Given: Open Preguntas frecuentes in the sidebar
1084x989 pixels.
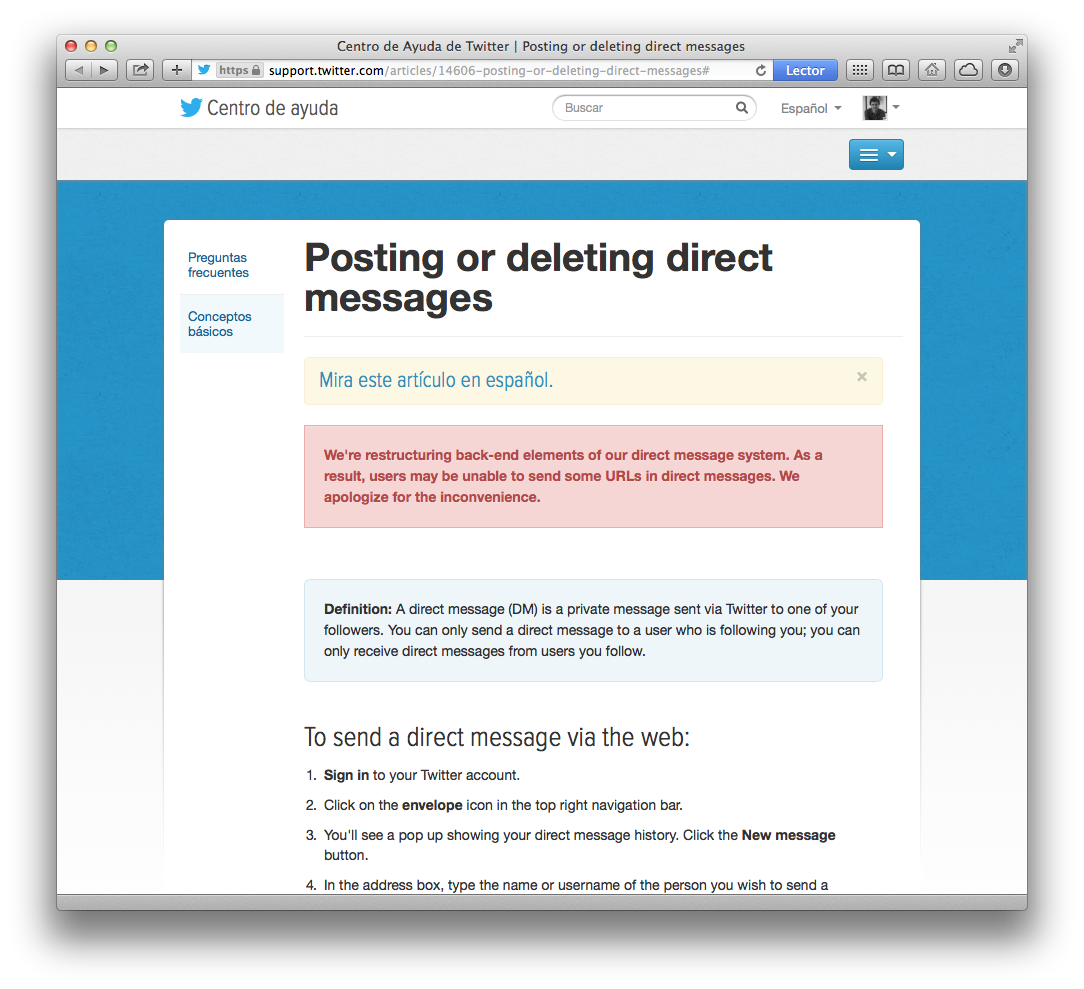Looking at the screenshot, I should 218,265.
